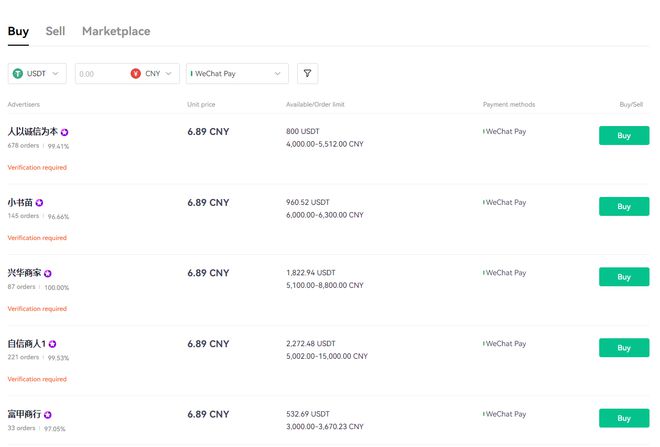Image resolution: width=660 pixels, height=447 pixels.
Task: Click the USDT coin icon
Action: tap(18, 73)
